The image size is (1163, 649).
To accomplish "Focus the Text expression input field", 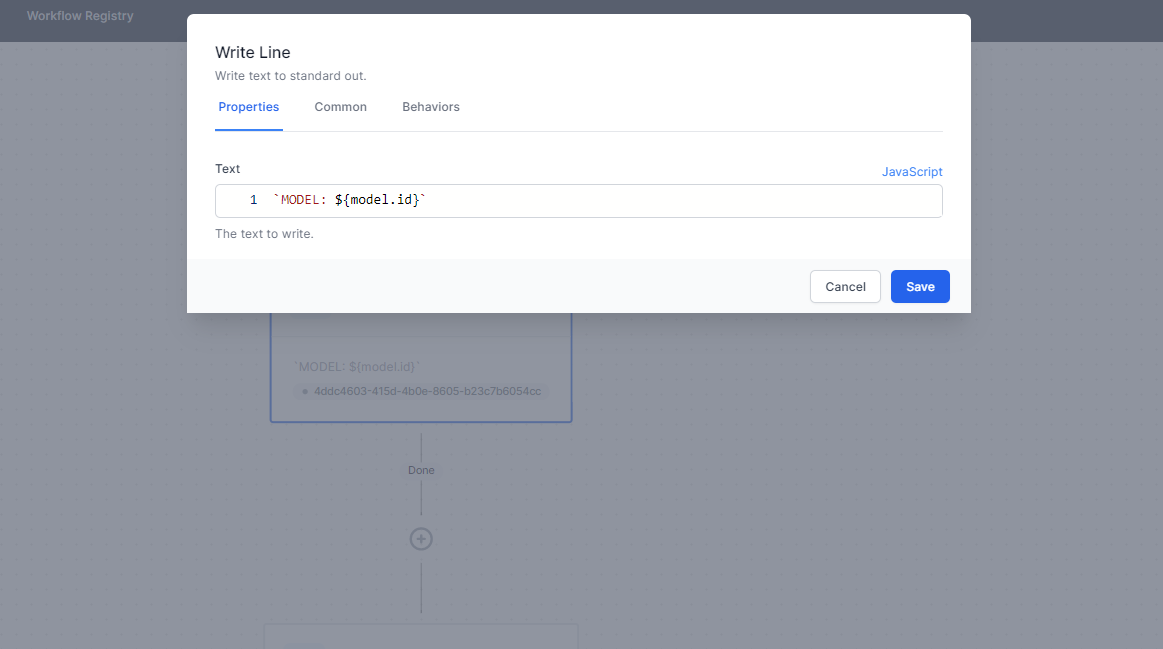I will coord(579,201).
